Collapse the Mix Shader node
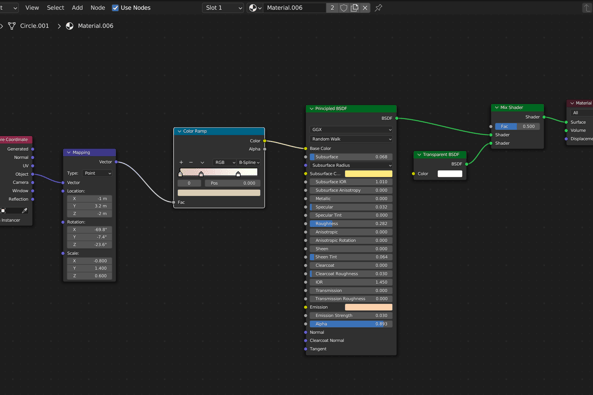This screenshot has width=593, height=395. pos(497,107)
